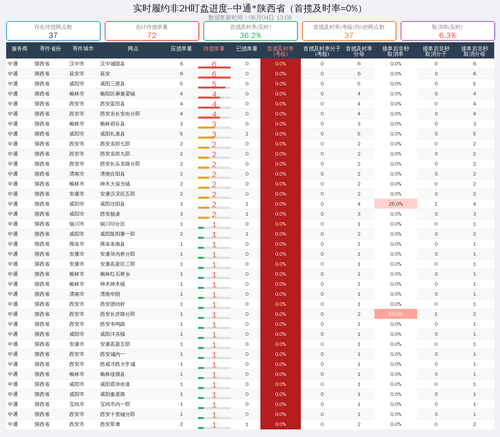The image size is (500, 437).
Task: Click the orange card showing 首揽及时率(考核)为0的网点数
Action: tap(349, 31)
